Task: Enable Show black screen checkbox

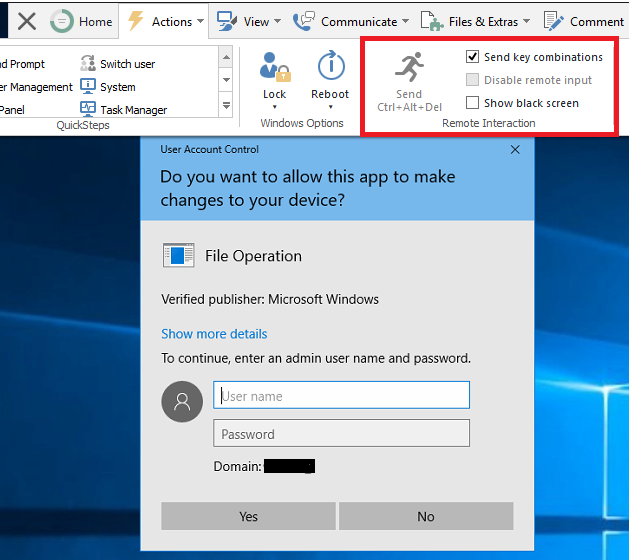Action: (472, 102)
